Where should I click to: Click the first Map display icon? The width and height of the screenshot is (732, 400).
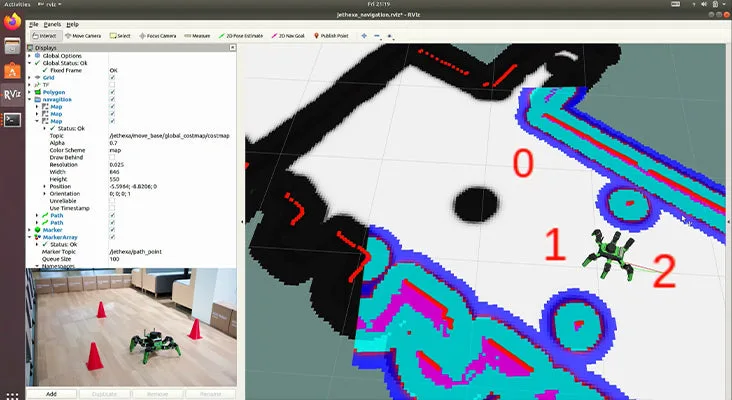tap(45, 106)
